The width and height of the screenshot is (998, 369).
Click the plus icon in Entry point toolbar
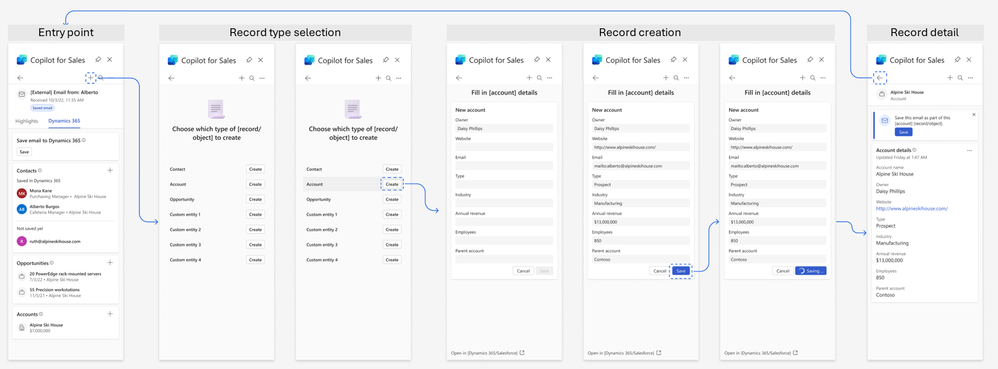(90, 78)
